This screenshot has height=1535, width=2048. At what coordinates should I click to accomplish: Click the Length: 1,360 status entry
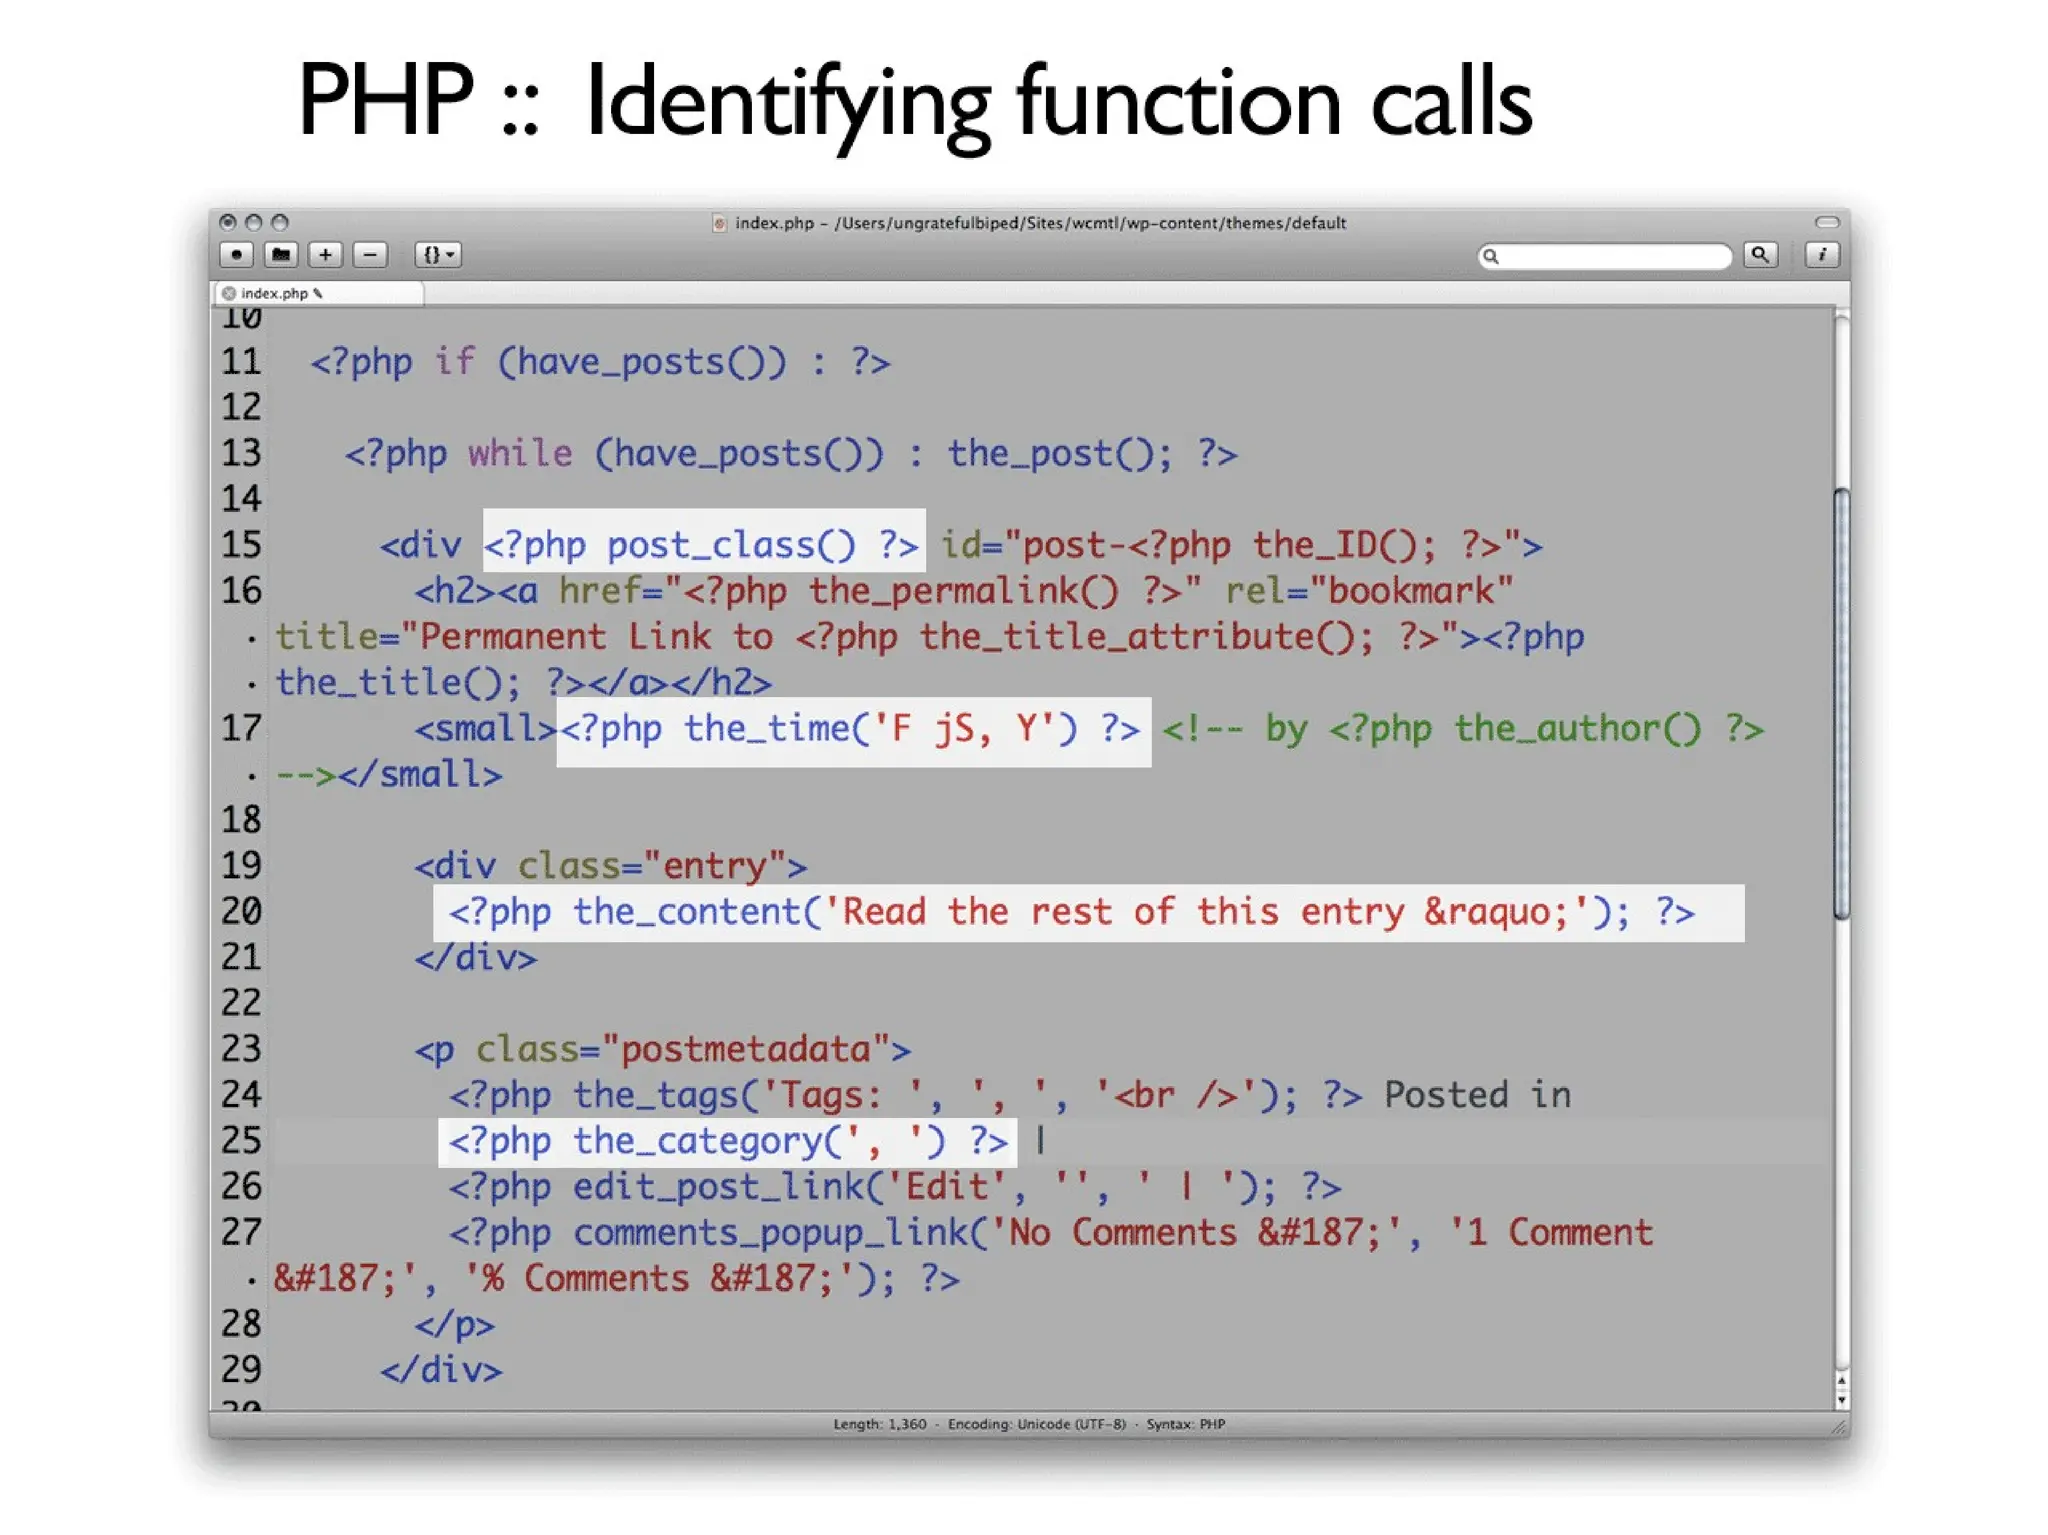[x=880, y=1424]
